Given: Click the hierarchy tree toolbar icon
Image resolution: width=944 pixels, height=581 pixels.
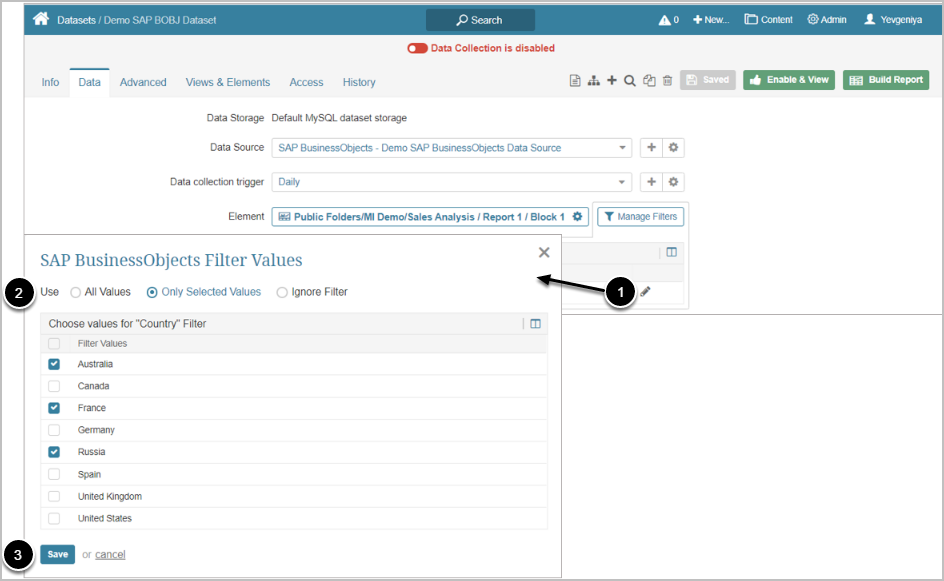Looking at the screenshot, I should [x=594, y=80].
